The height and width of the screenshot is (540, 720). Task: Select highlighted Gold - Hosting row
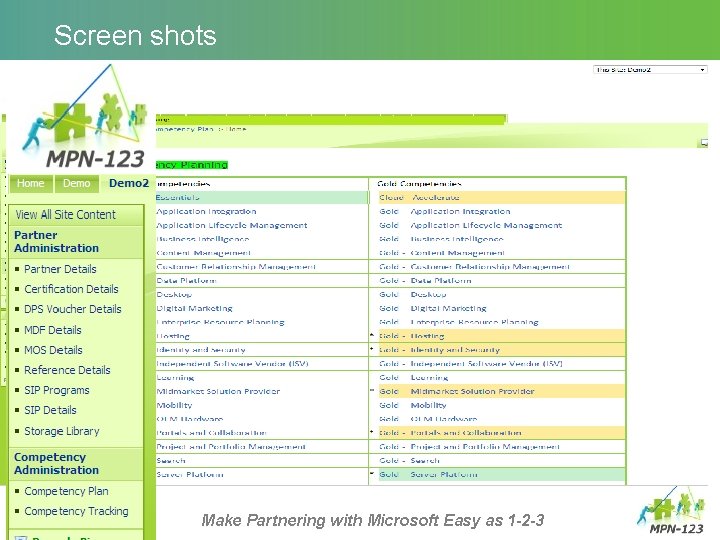click(x=502, y=336)
